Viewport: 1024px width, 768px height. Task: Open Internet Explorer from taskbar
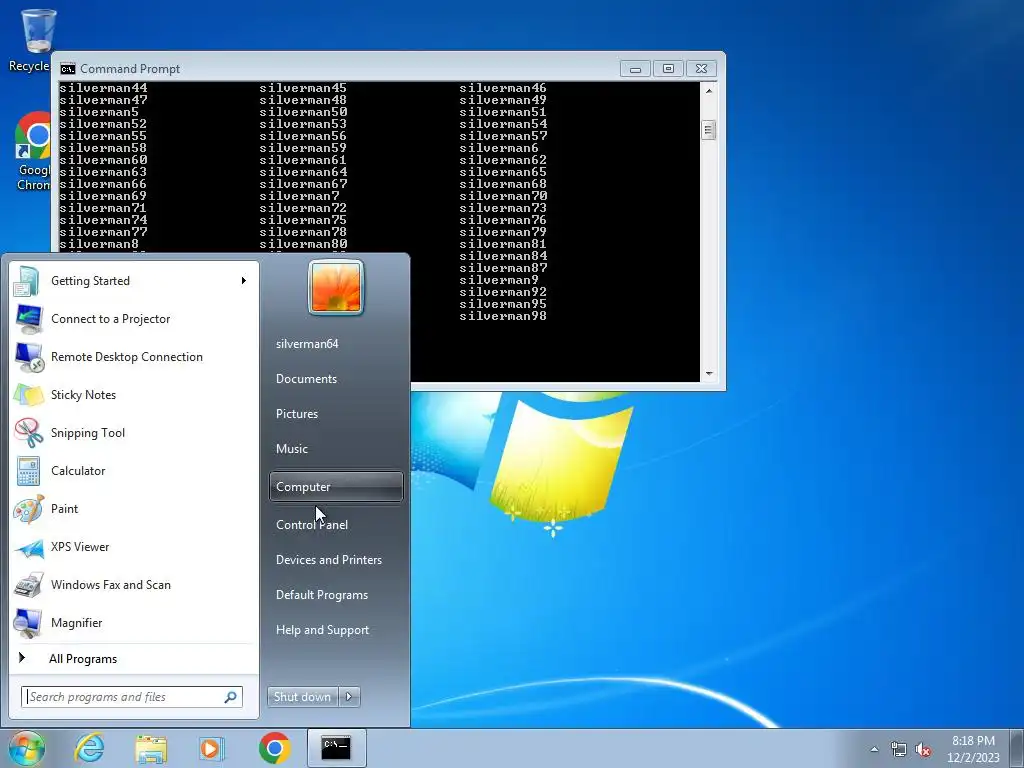89,748
